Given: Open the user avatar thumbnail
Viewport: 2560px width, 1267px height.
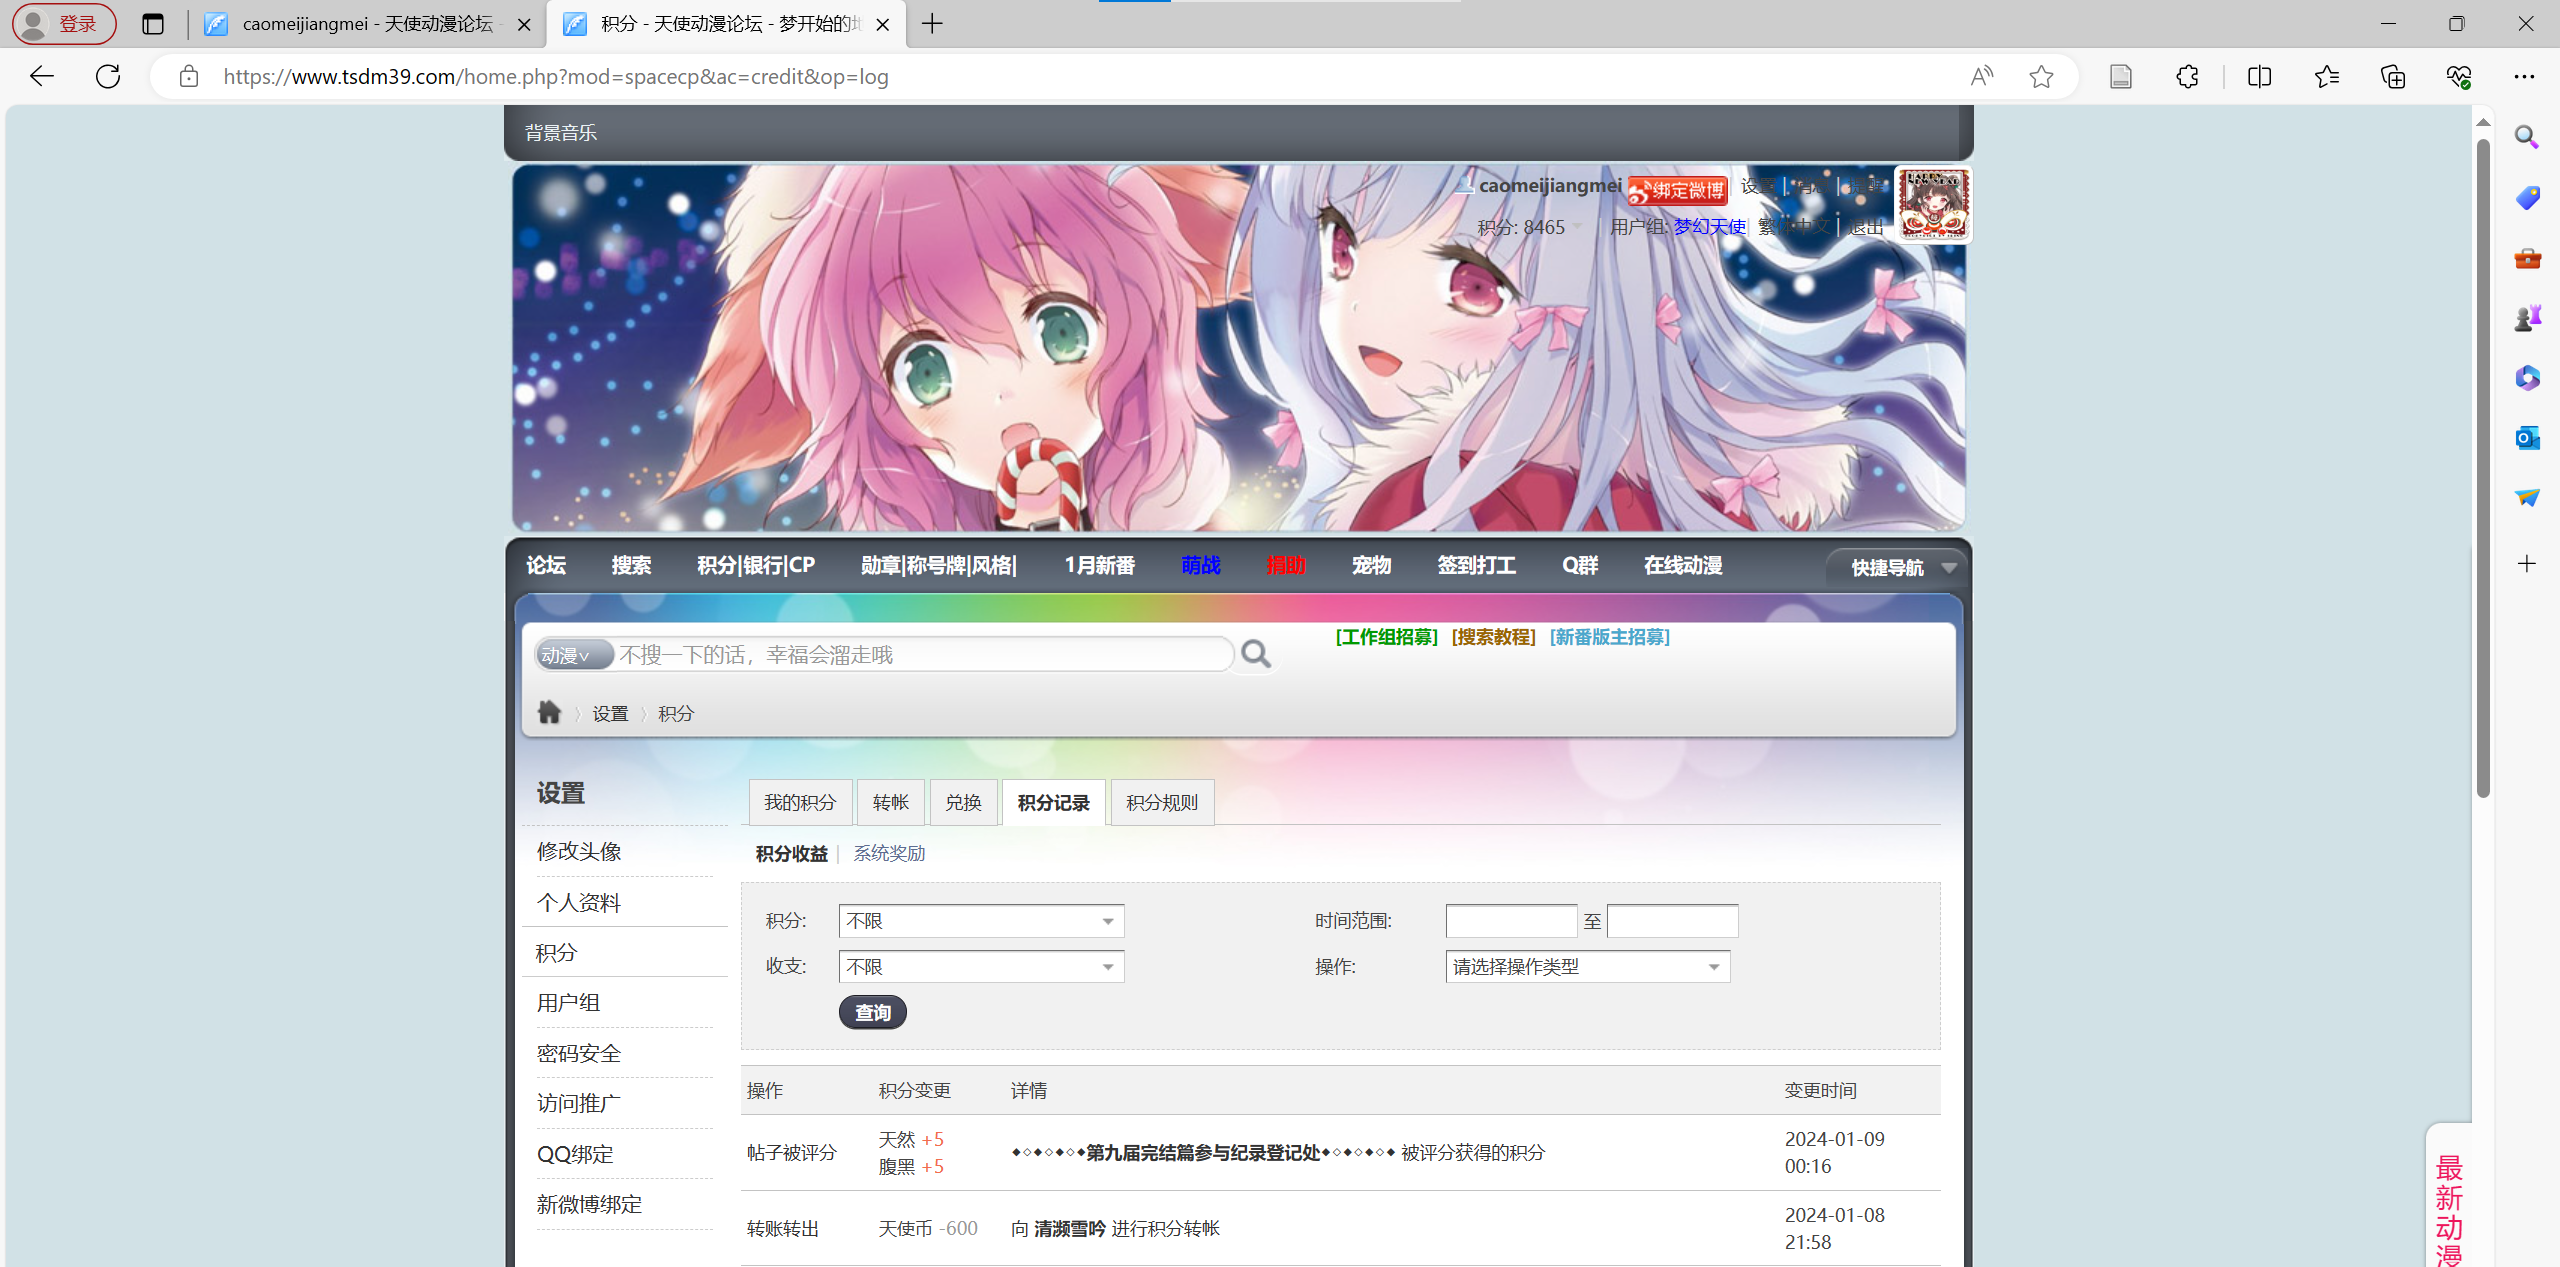Looking at the screenshot, I should coord(1933,204).
